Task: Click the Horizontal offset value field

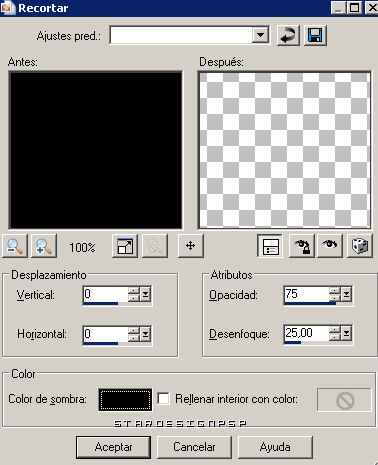Action: pyautogui.click(x=105, y=333)
